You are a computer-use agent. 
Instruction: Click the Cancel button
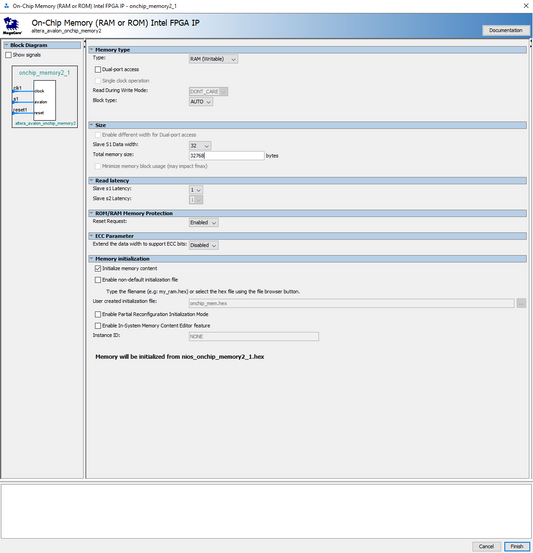point(486,546)
